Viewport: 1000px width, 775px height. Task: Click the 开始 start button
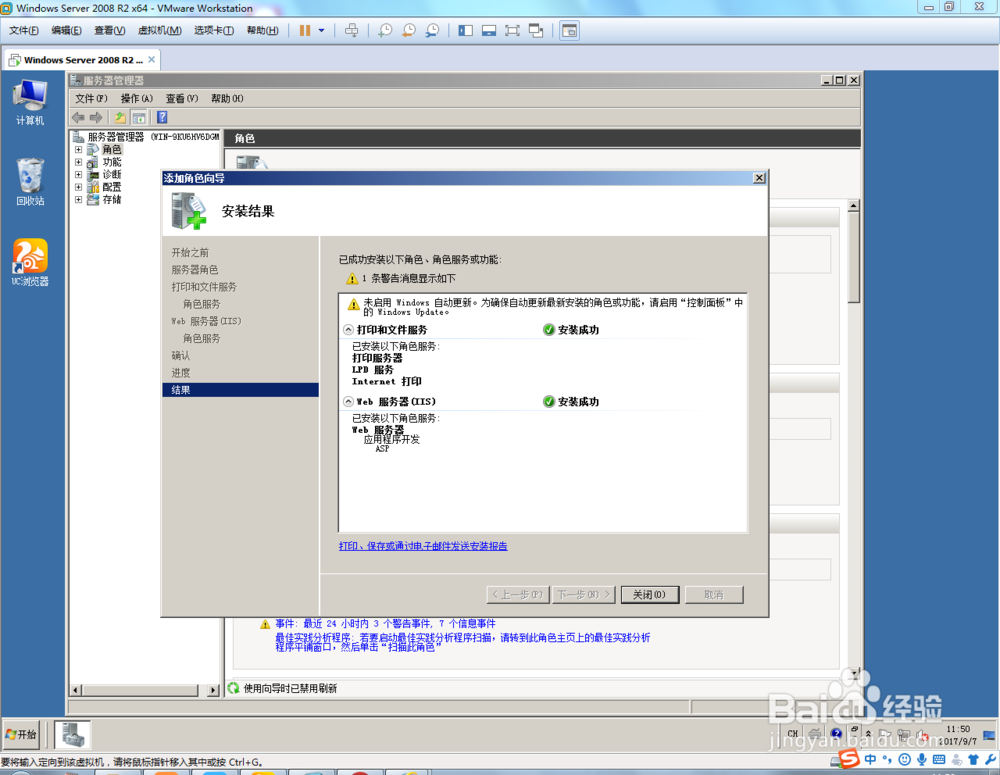21,735
